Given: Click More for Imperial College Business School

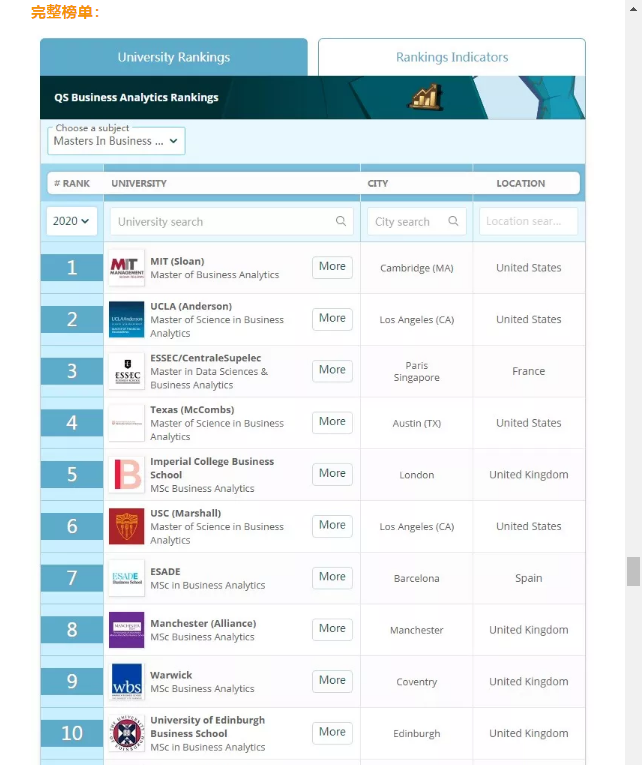Looking at the screenshot, I should pyautogui.click(x=332, y=474).
